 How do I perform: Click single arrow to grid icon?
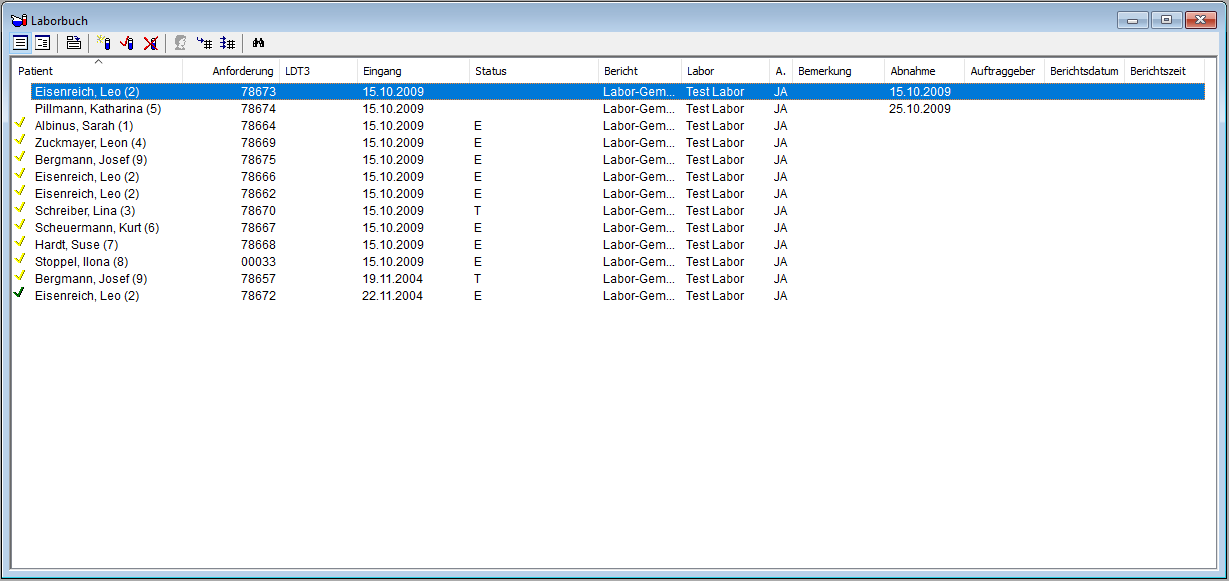point(205,43)
